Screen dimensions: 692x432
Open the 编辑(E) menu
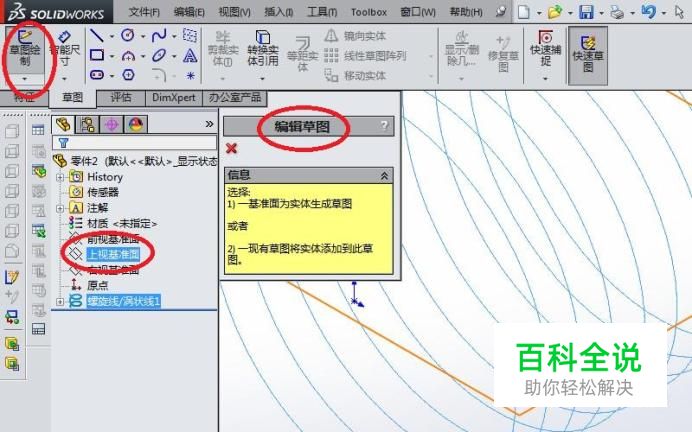click(x=189, y=12)
